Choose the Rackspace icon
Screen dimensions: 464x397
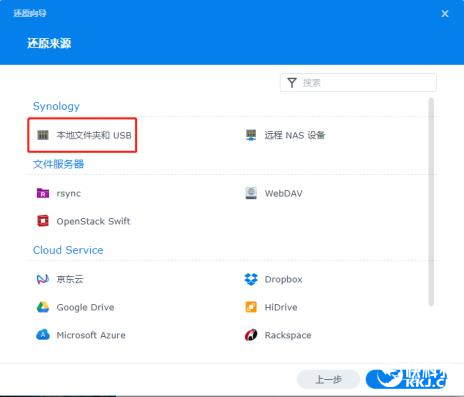[x=251, y=335]
